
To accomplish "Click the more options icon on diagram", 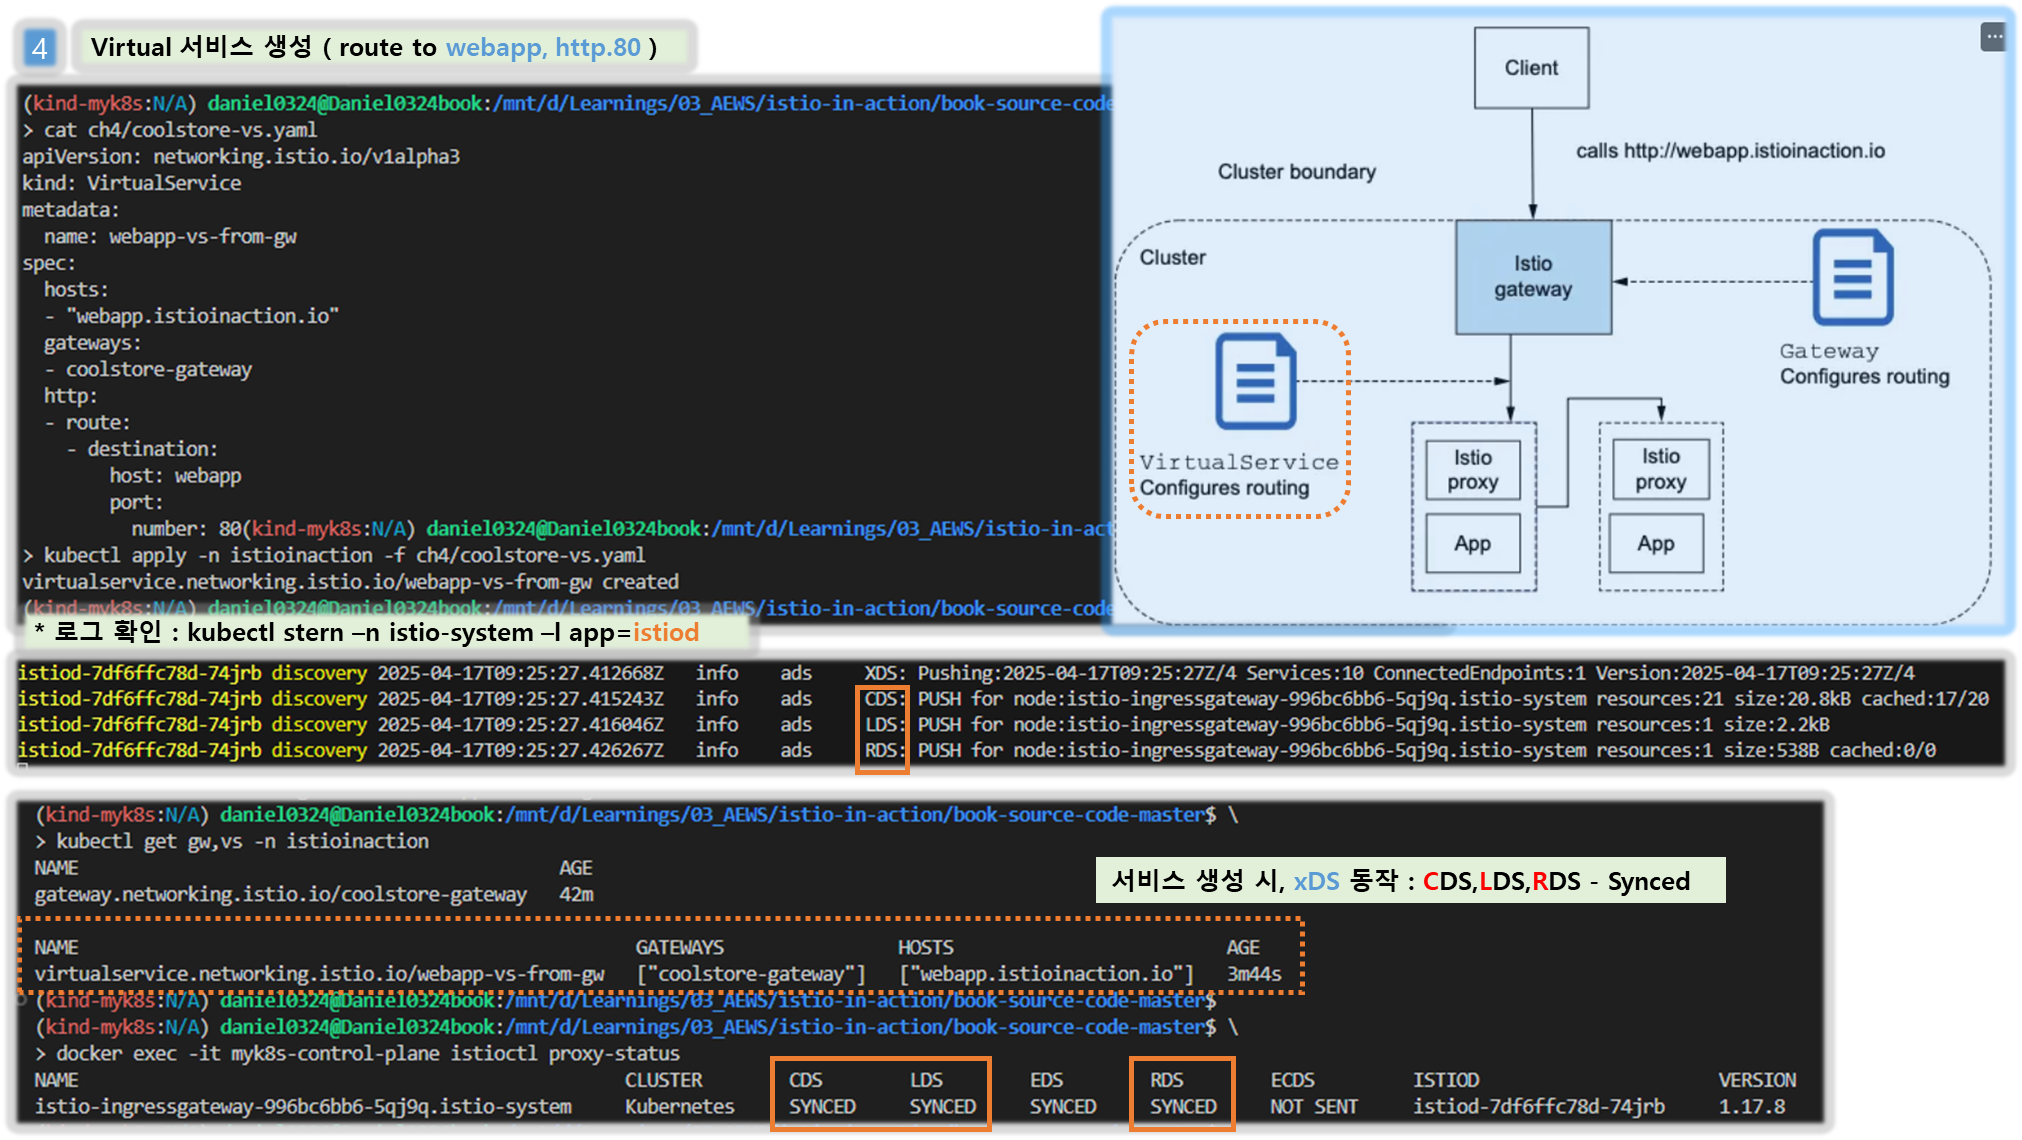I will click(1994, 37).
